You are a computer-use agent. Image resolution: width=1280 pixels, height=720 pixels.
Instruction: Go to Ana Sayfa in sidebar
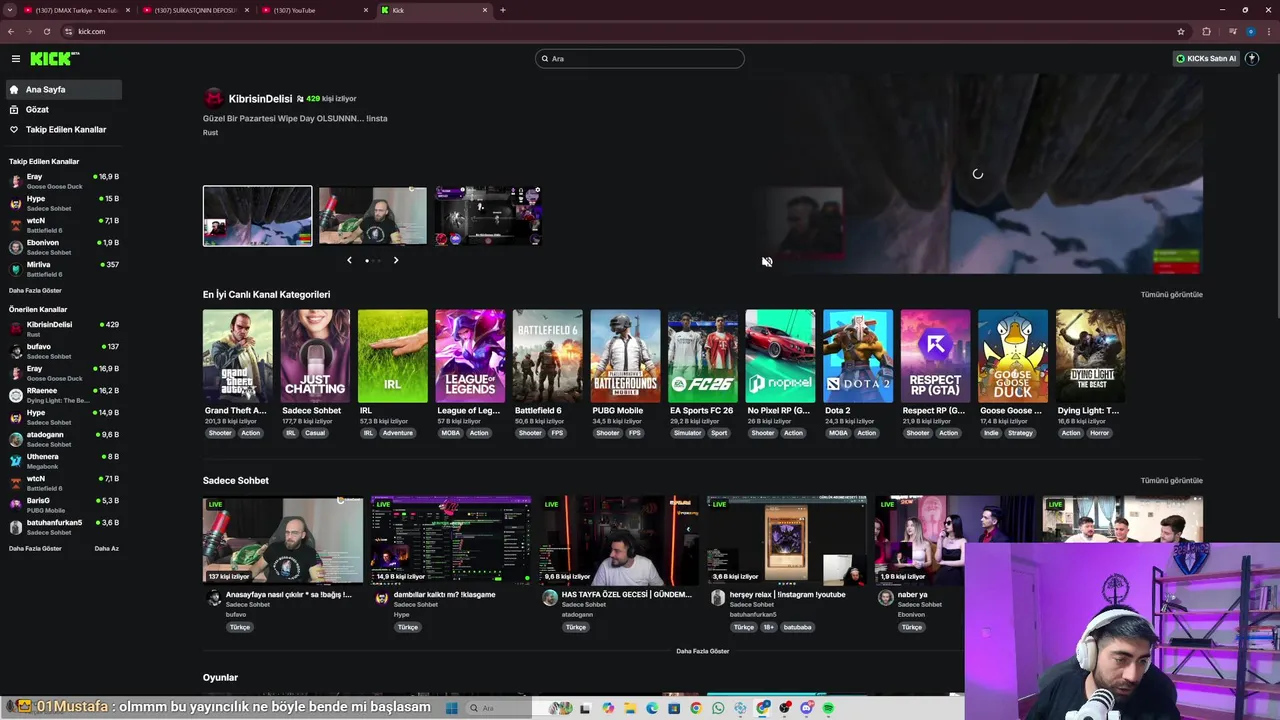point(63,89)
